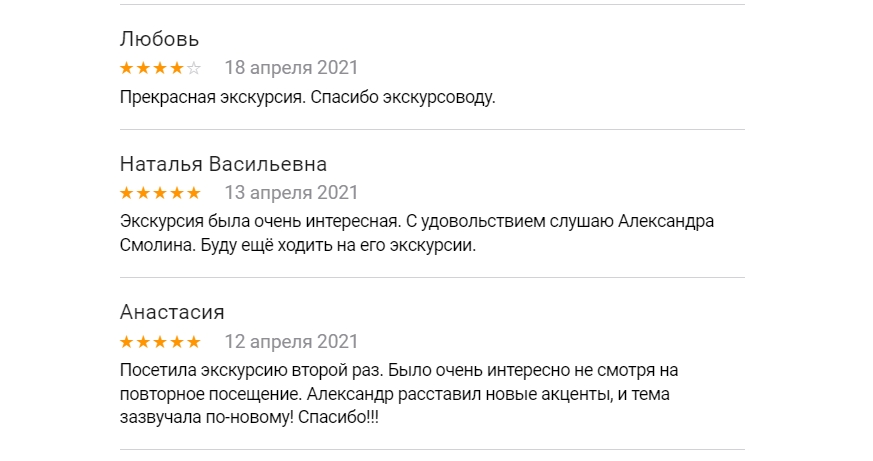Click the reviewer name Наталья Васильевна
The image size is (873, 461).
pyautogui.click(x=223, y=164)
